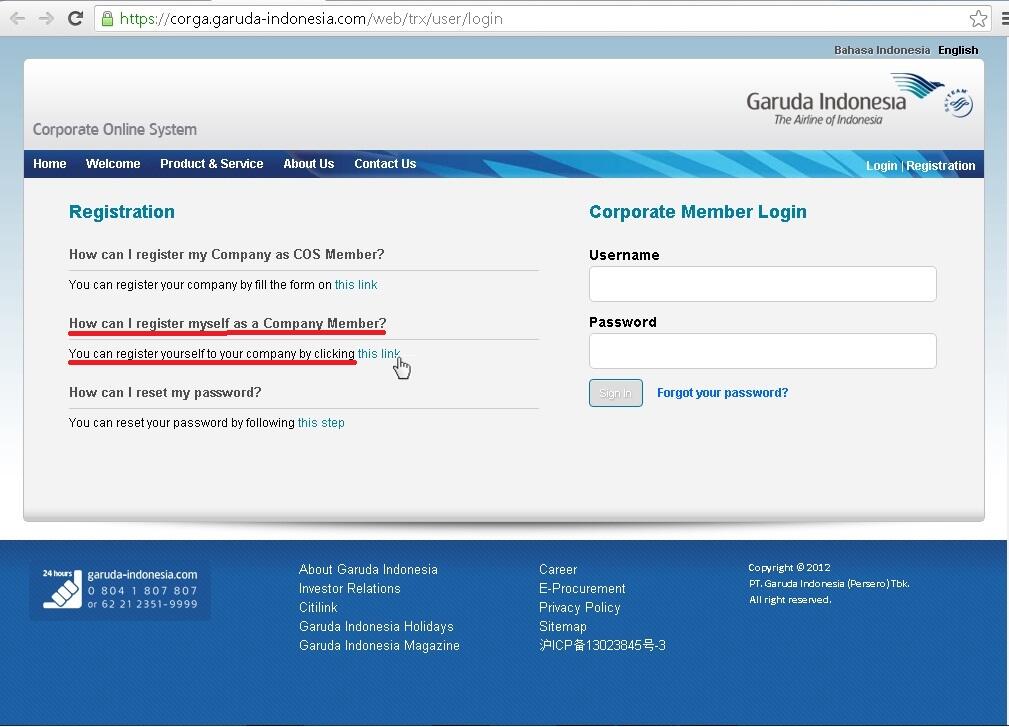This screenshot has height=727, width=1009.
Task: Bookmark the page with the star icon
Action: click(978, 19)
